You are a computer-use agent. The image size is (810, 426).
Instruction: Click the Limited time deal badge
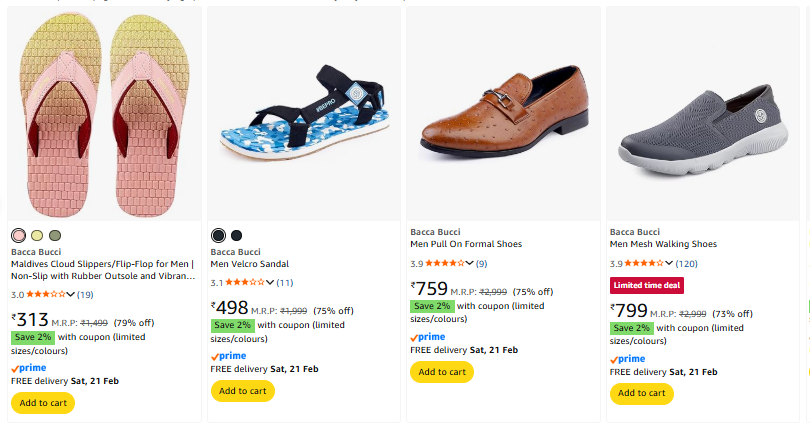(647, 285)
